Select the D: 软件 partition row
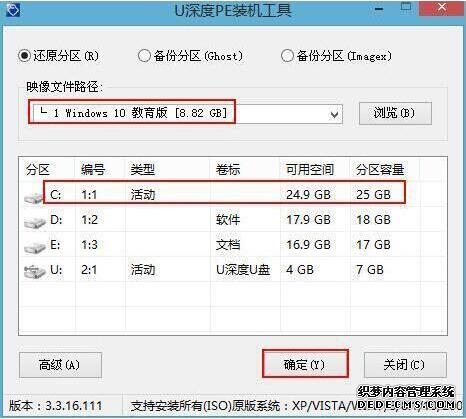The width and height of the screenshot is (466, 419). click(233, 220)
